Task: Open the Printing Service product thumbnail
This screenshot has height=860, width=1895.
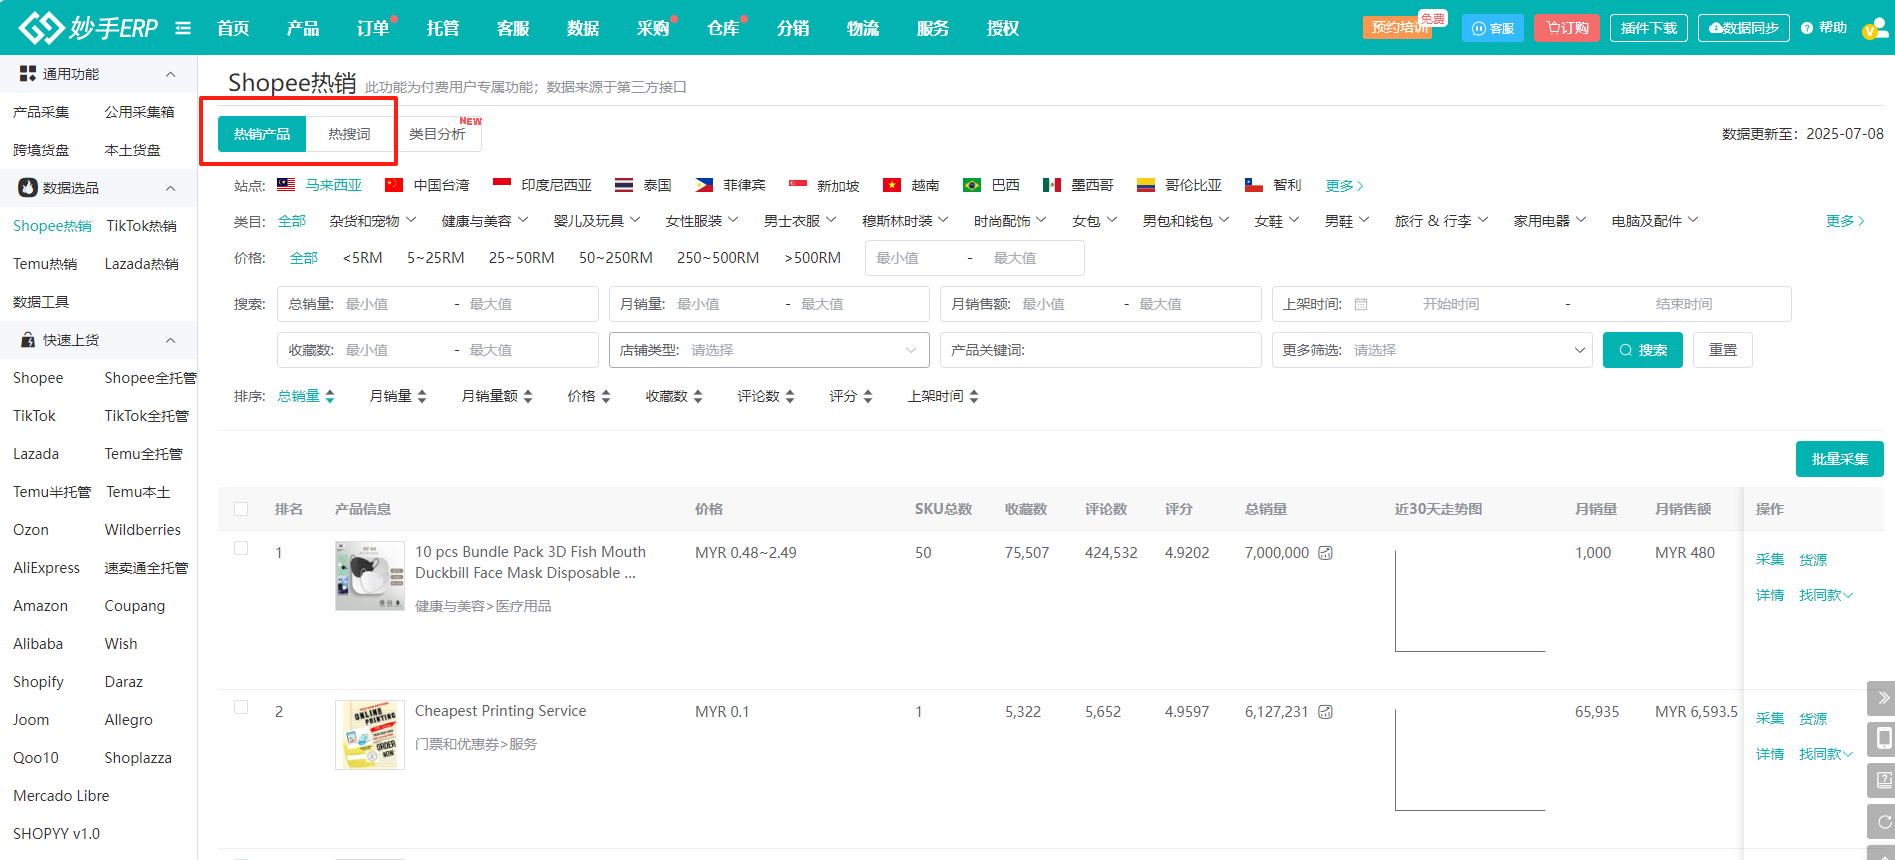Action: [x=370, y=735]
